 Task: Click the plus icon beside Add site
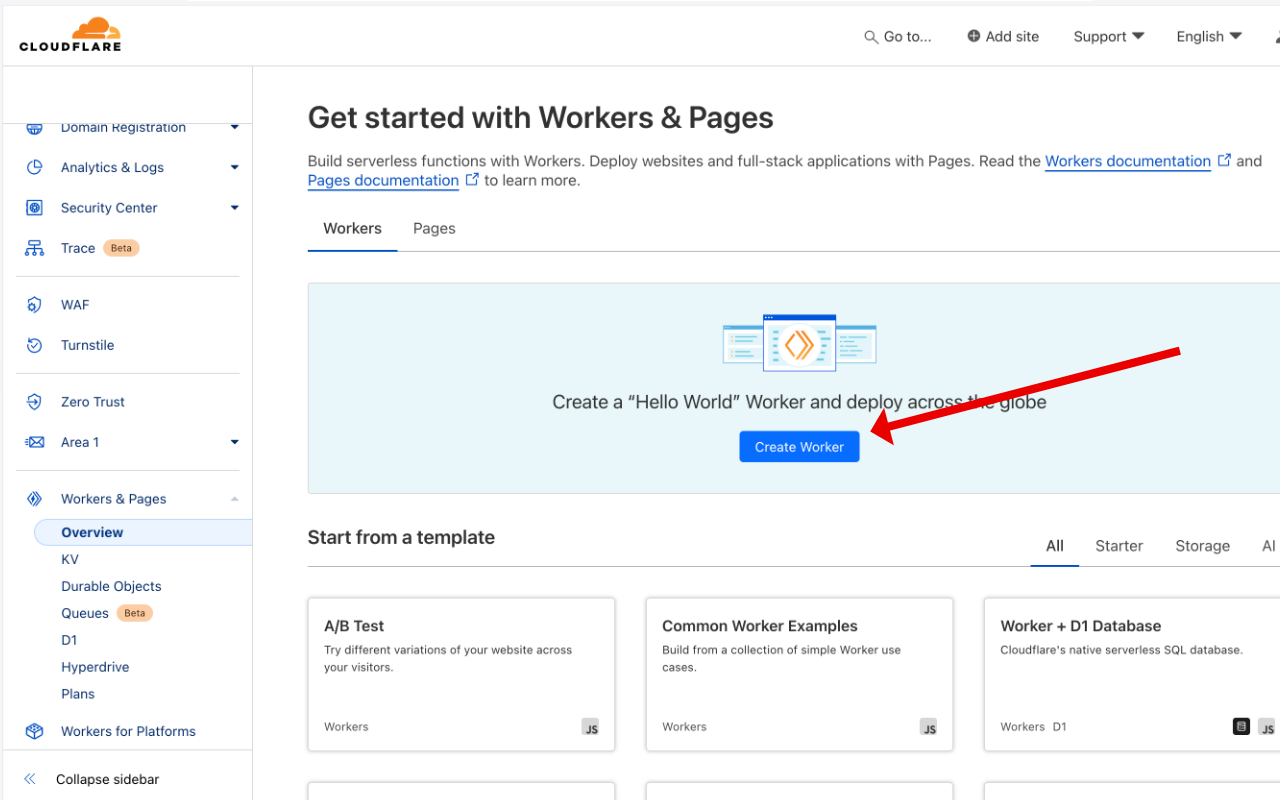974,36
